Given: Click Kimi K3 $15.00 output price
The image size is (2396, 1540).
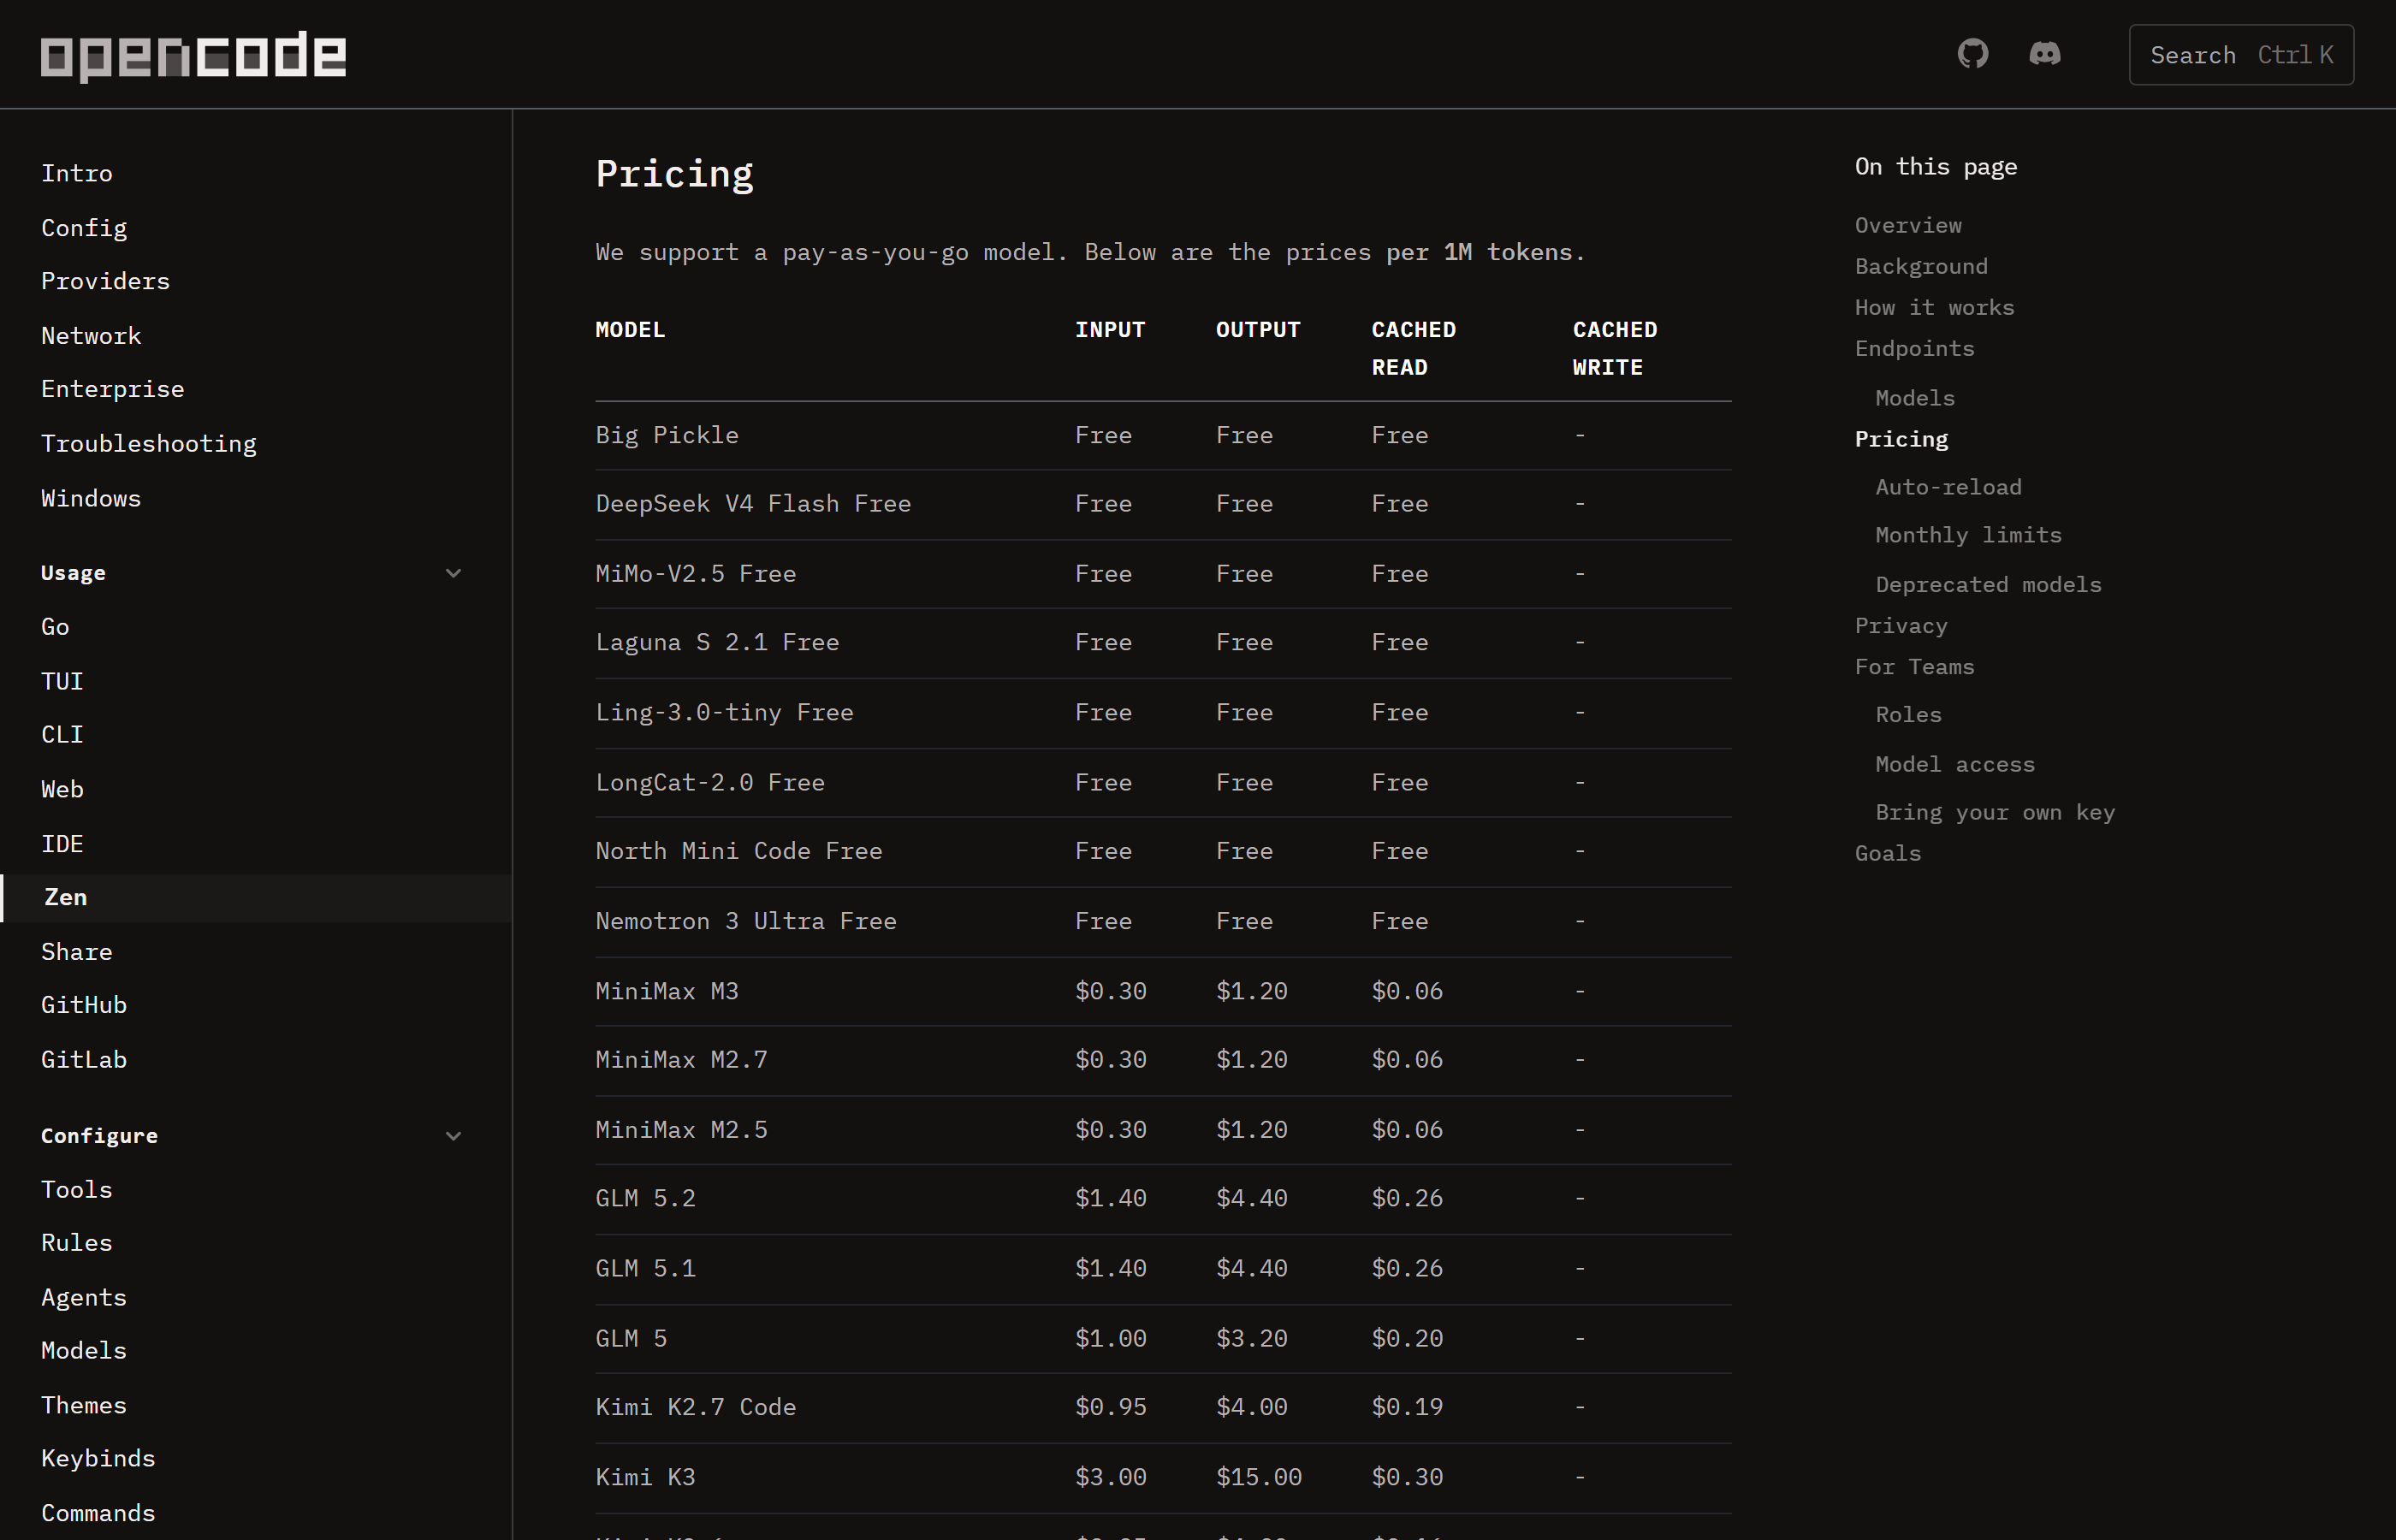Looking at the screenshot, I should [x=1258, y=1477].
